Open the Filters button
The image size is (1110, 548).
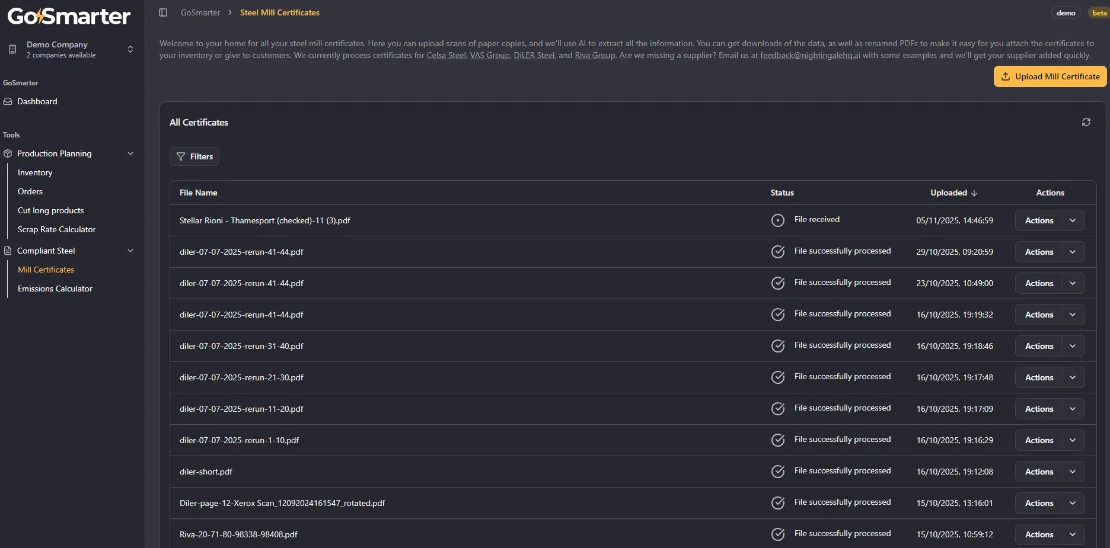pos(194,156)
